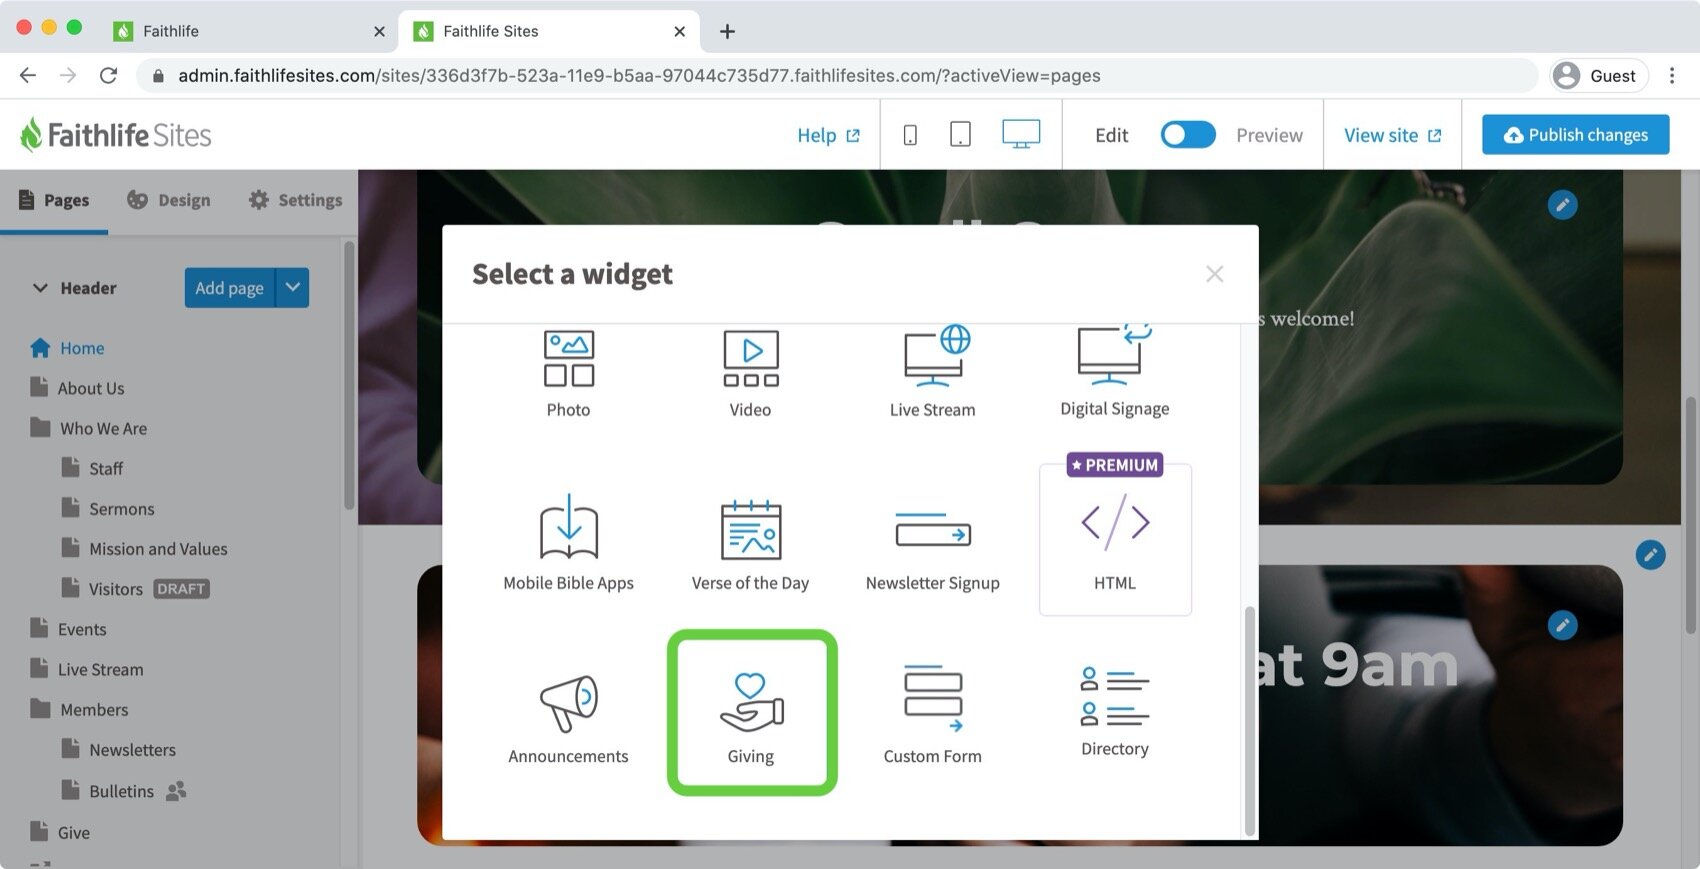Add the Mobile Bible Apps widget
1700x869 pixels.
568,541
